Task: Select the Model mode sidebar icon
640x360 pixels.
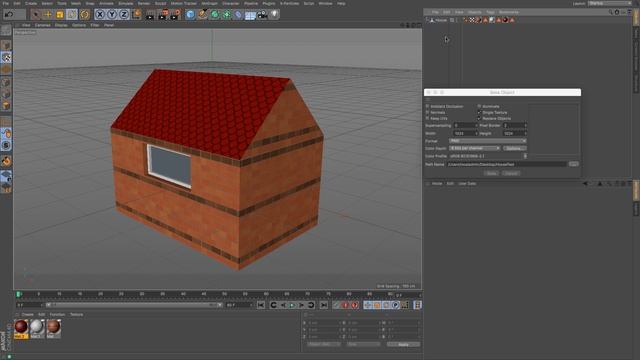Action: point(6,45)
